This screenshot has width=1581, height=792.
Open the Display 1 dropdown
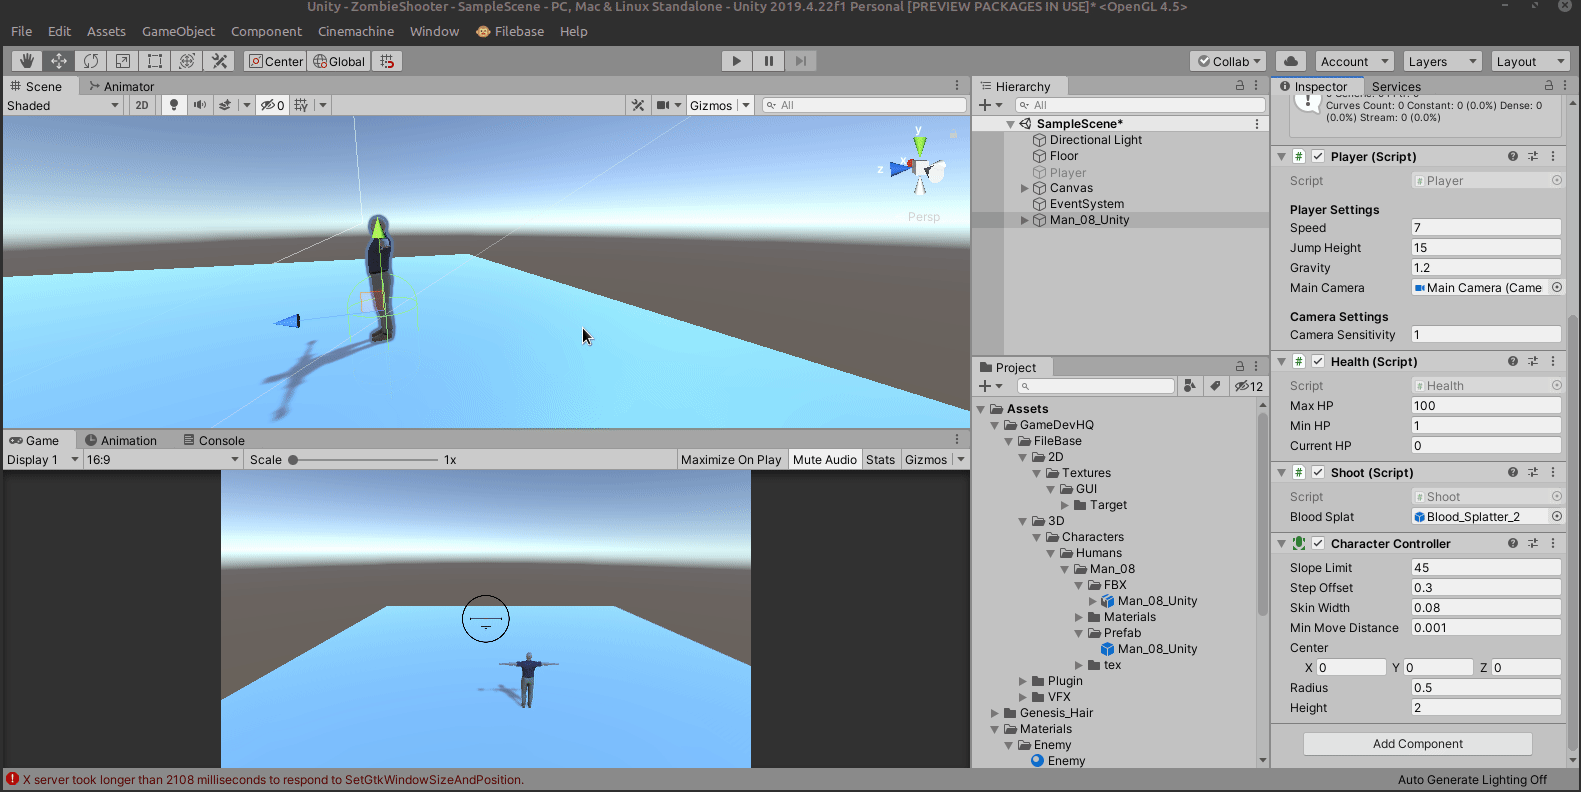click(x=42, y=460)
